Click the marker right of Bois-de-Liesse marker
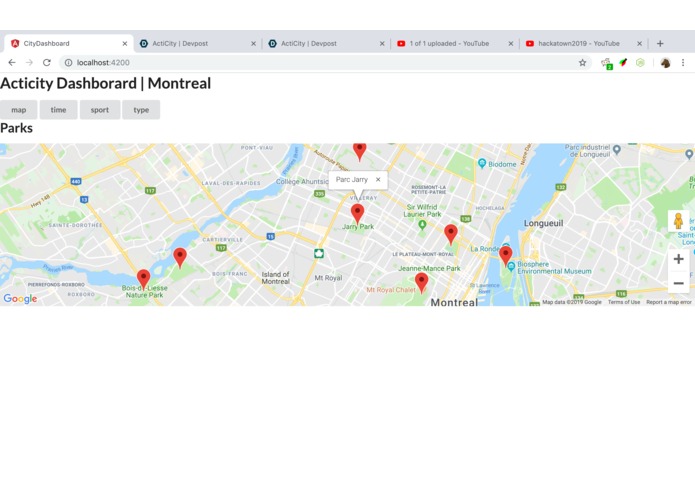Screen dimensions: 695x494 pyautogui.click(x=180, y=258)
